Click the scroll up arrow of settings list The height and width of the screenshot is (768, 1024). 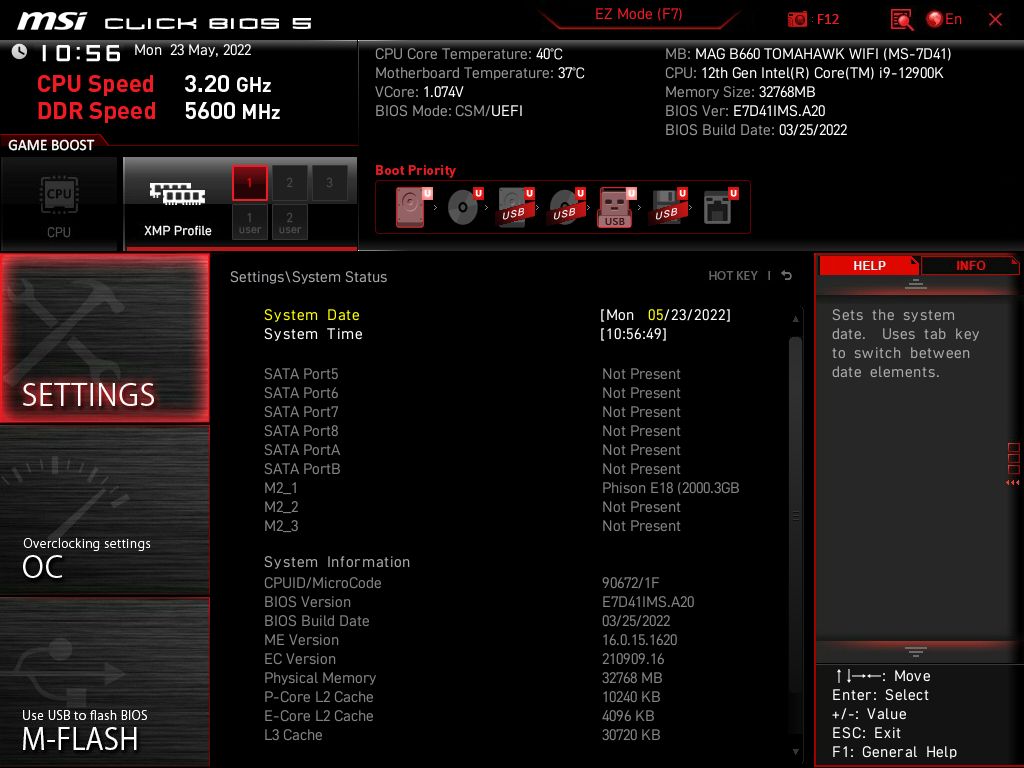[795, 319]
